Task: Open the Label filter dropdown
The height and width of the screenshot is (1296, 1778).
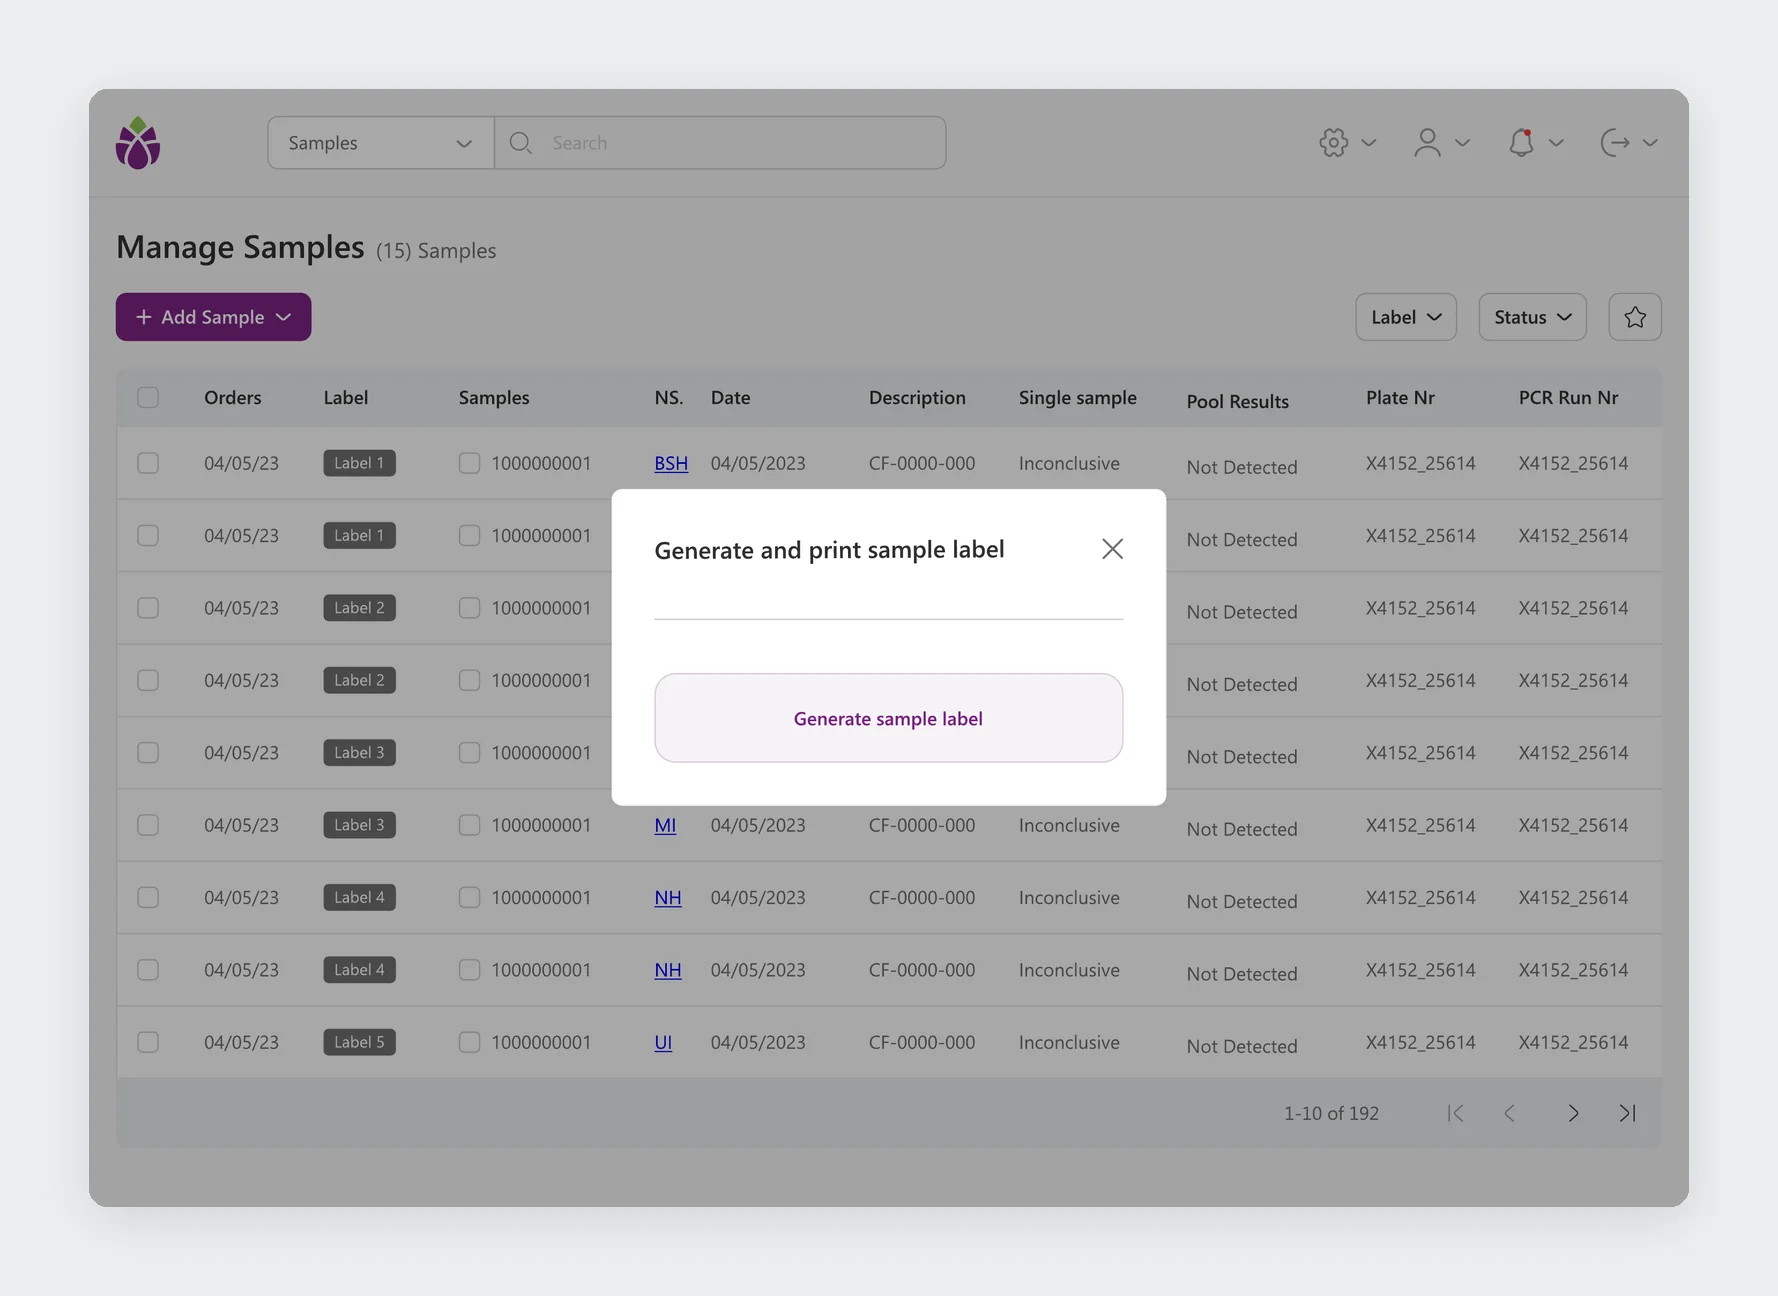Action: pyautogui.click(x=1406, y=317)
